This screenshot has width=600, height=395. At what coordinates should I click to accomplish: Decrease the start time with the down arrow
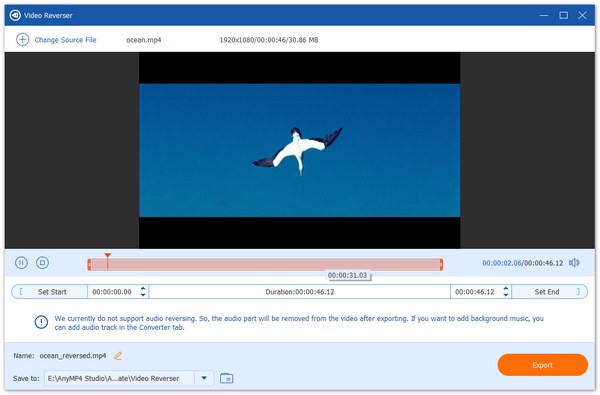click(x=143, y=295)
